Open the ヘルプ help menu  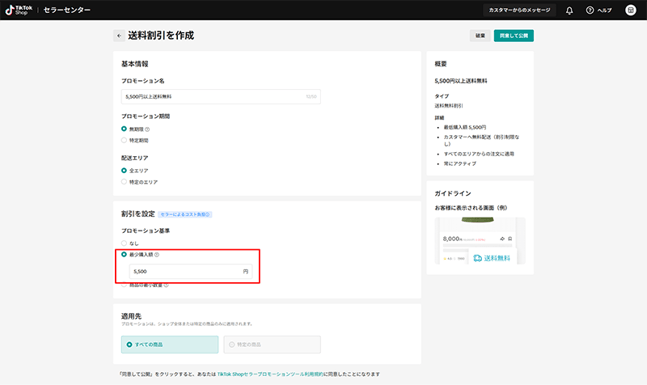pos(599,10)
